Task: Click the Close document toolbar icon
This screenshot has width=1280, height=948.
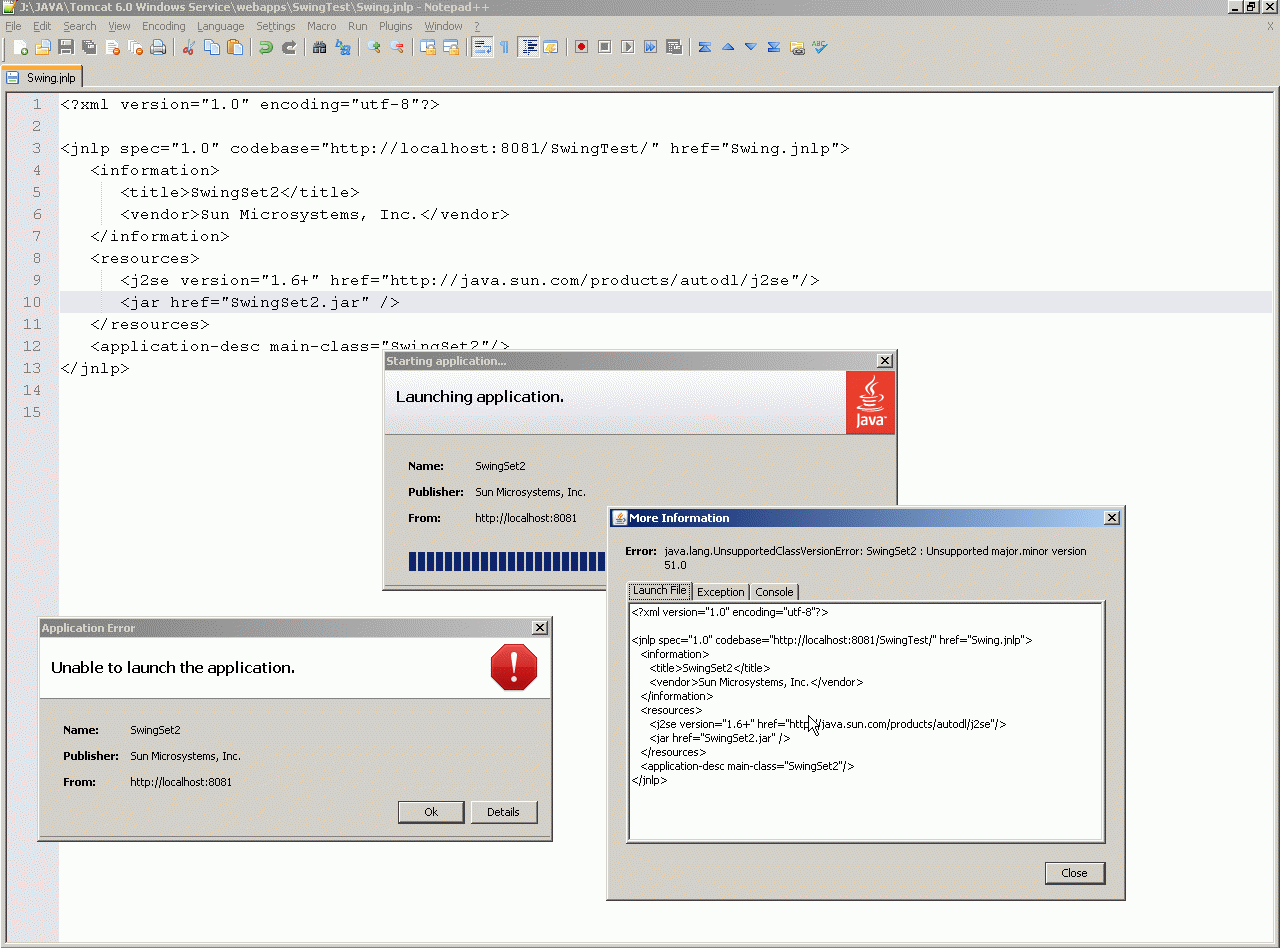Action: pyautogui.click(x=112, y=47)
